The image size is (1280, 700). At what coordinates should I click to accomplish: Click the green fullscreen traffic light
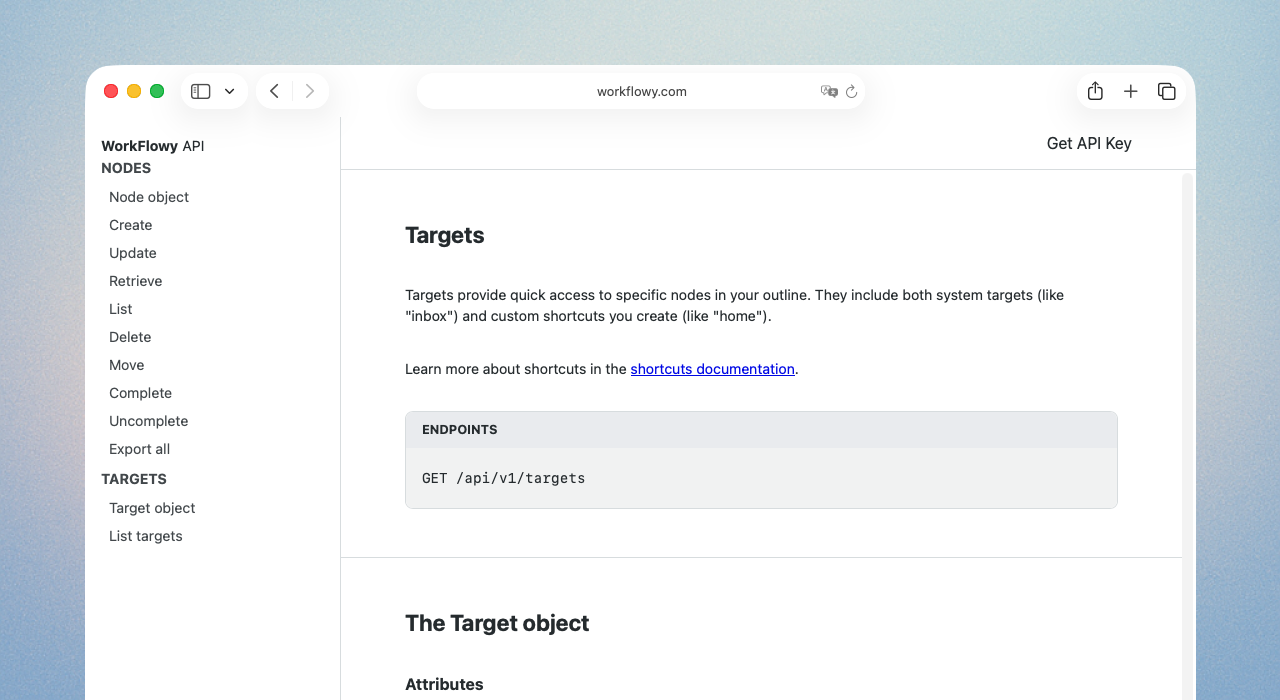coord(157,90)
